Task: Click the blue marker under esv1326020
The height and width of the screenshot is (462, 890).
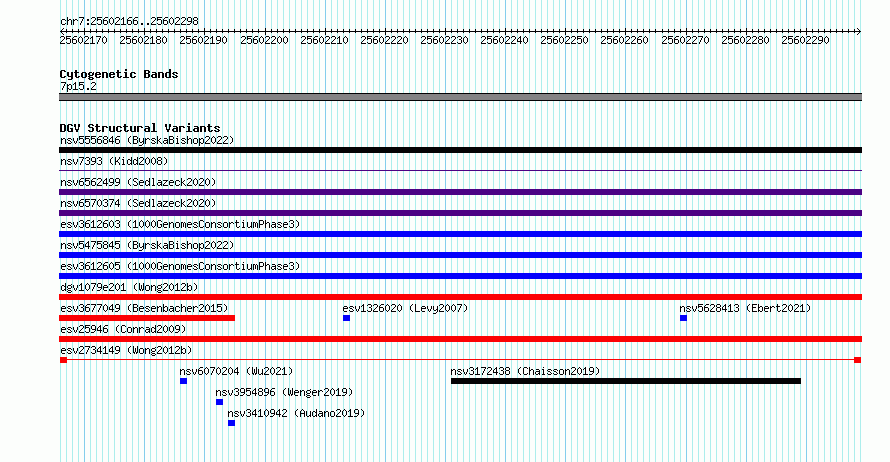Action: 346,318
